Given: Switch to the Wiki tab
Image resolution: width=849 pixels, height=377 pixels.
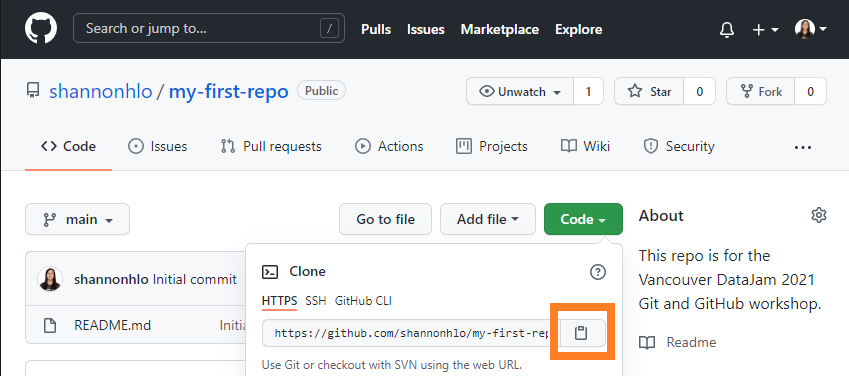Looking at the screenshot, I should click(x=585, y=146).
